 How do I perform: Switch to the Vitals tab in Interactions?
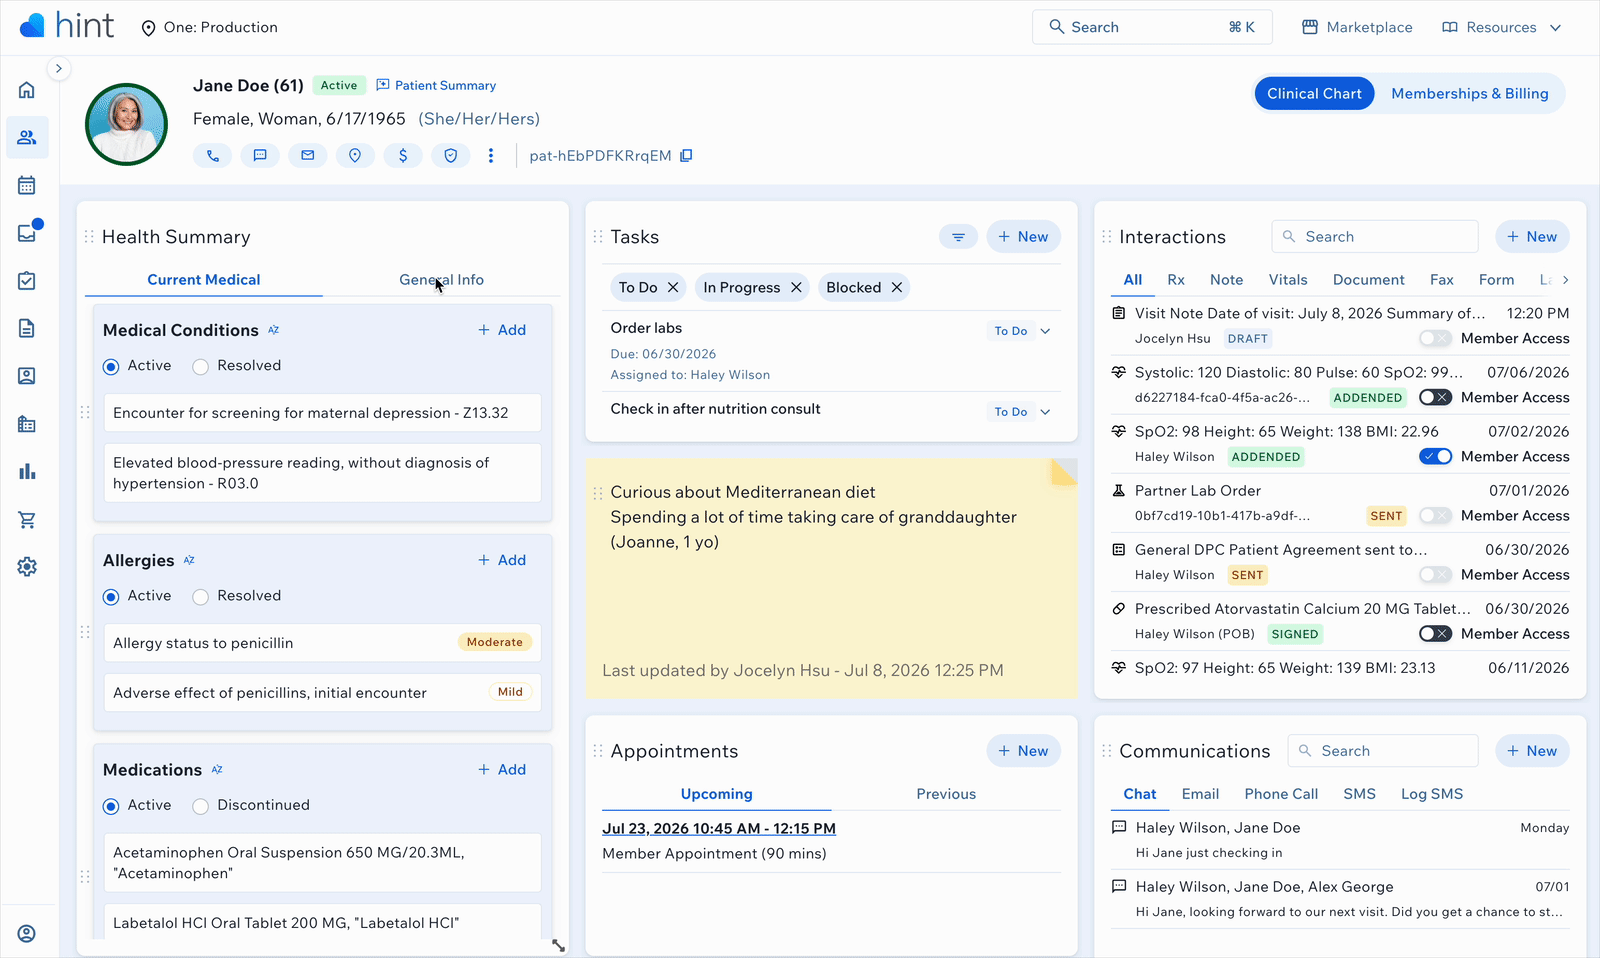click(x=1288, y=280)
